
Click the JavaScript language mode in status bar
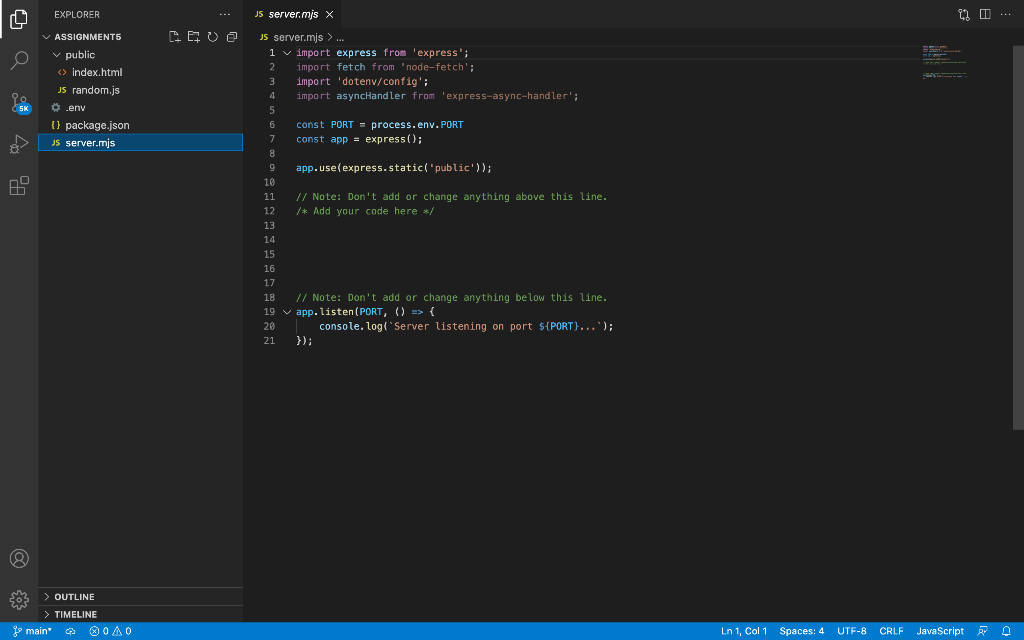pyautogui.click(x=939, y=631)
